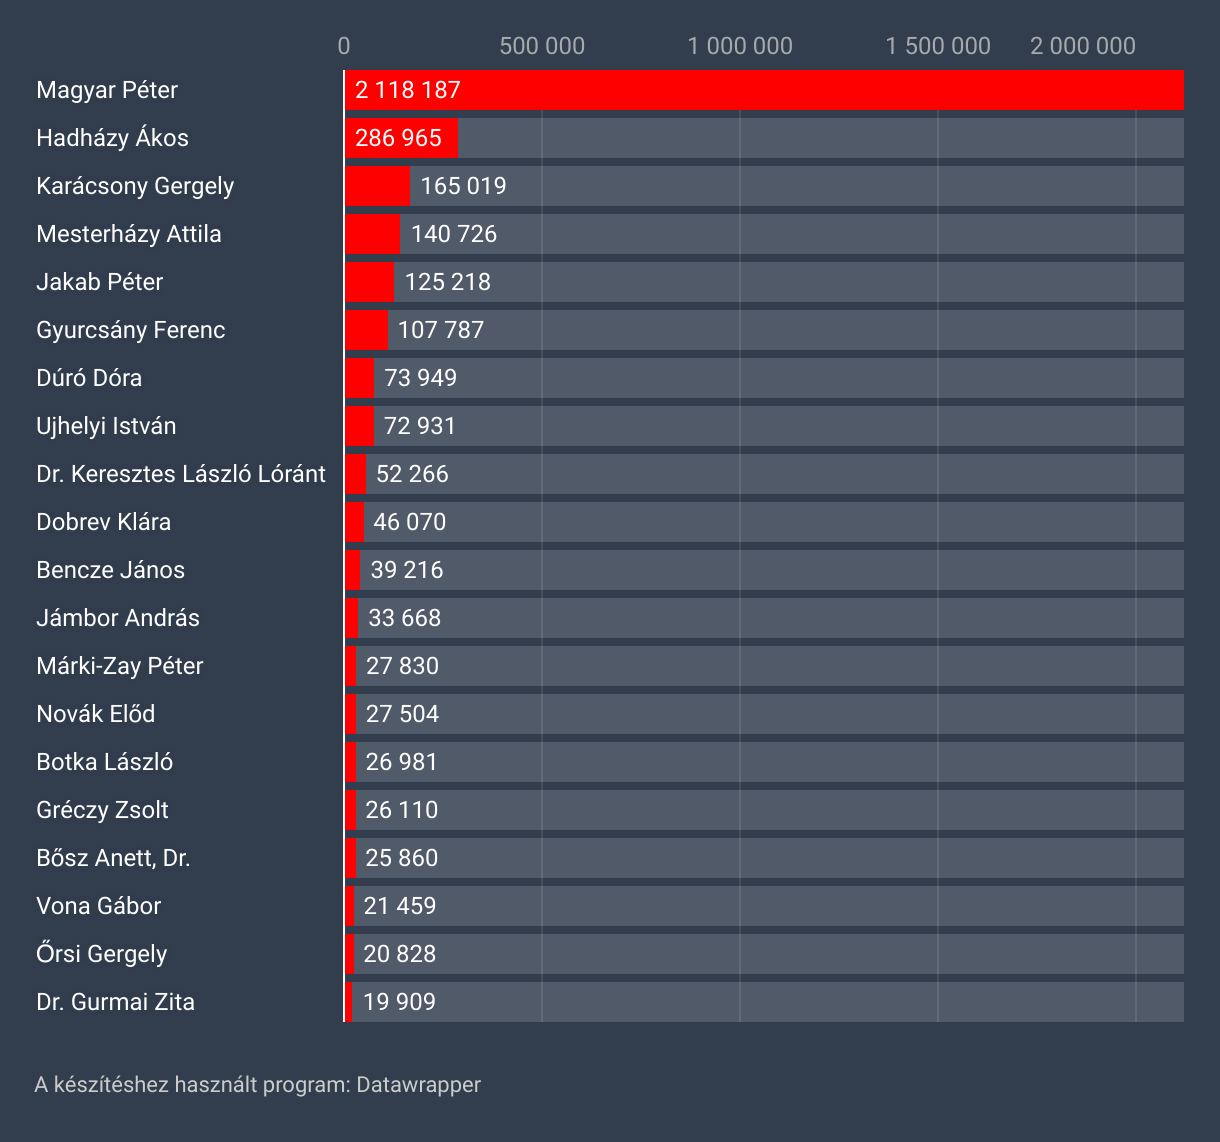Select the Gyurcsány Ferenc red bar

pos(366,330)
